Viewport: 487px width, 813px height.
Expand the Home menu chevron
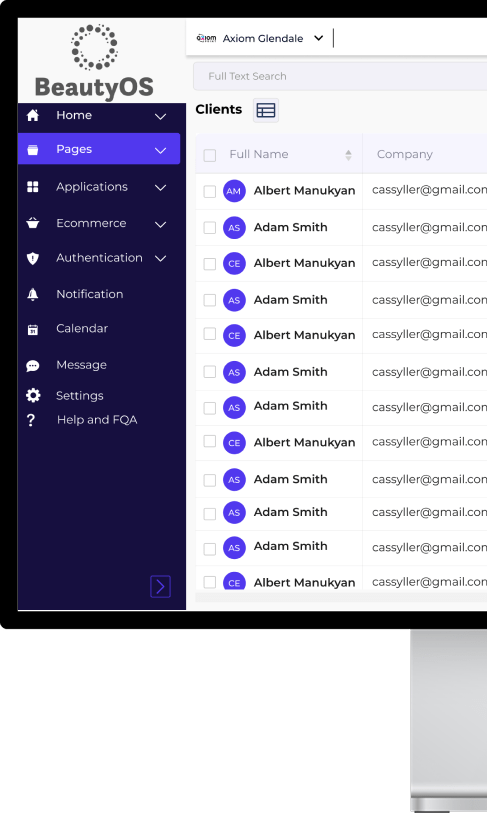pos(161,117)
